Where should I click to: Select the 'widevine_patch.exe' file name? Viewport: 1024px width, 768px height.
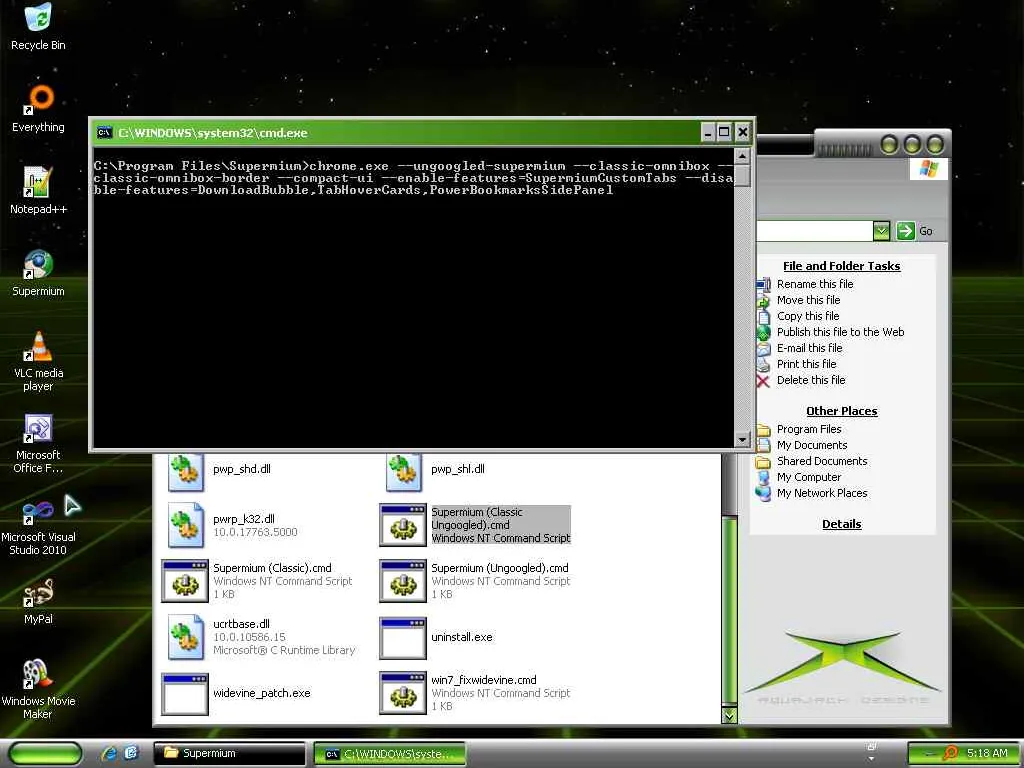261,693
